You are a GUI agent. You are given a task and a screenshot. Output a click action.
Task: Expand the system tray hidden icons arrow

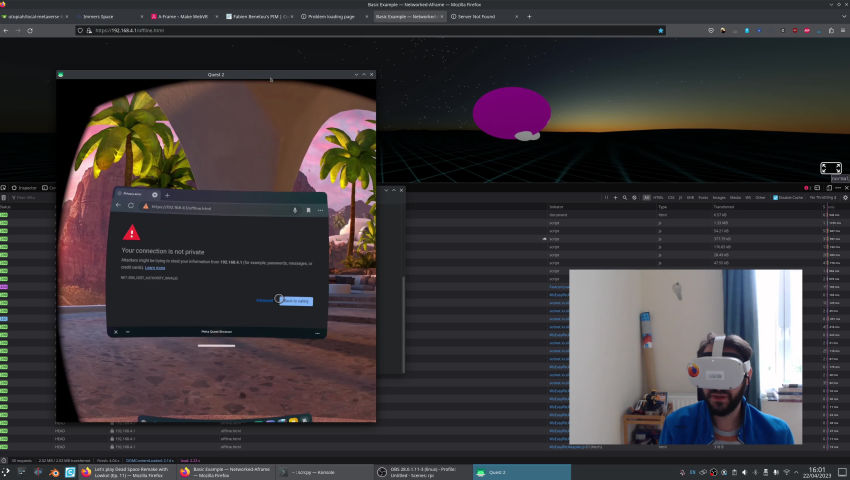[x=797, y=472]
